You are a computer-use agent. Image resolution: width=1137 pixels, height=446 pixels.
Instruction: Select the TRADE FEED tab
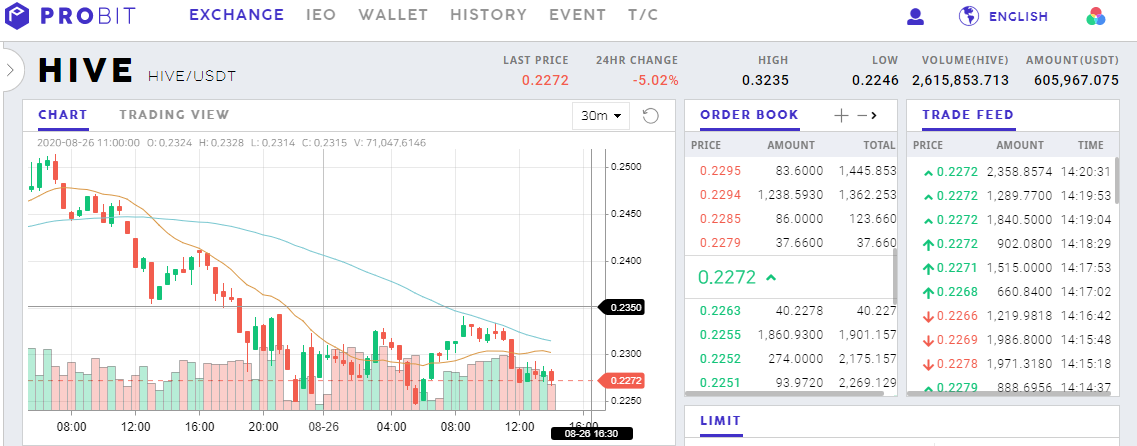(968, 115)
